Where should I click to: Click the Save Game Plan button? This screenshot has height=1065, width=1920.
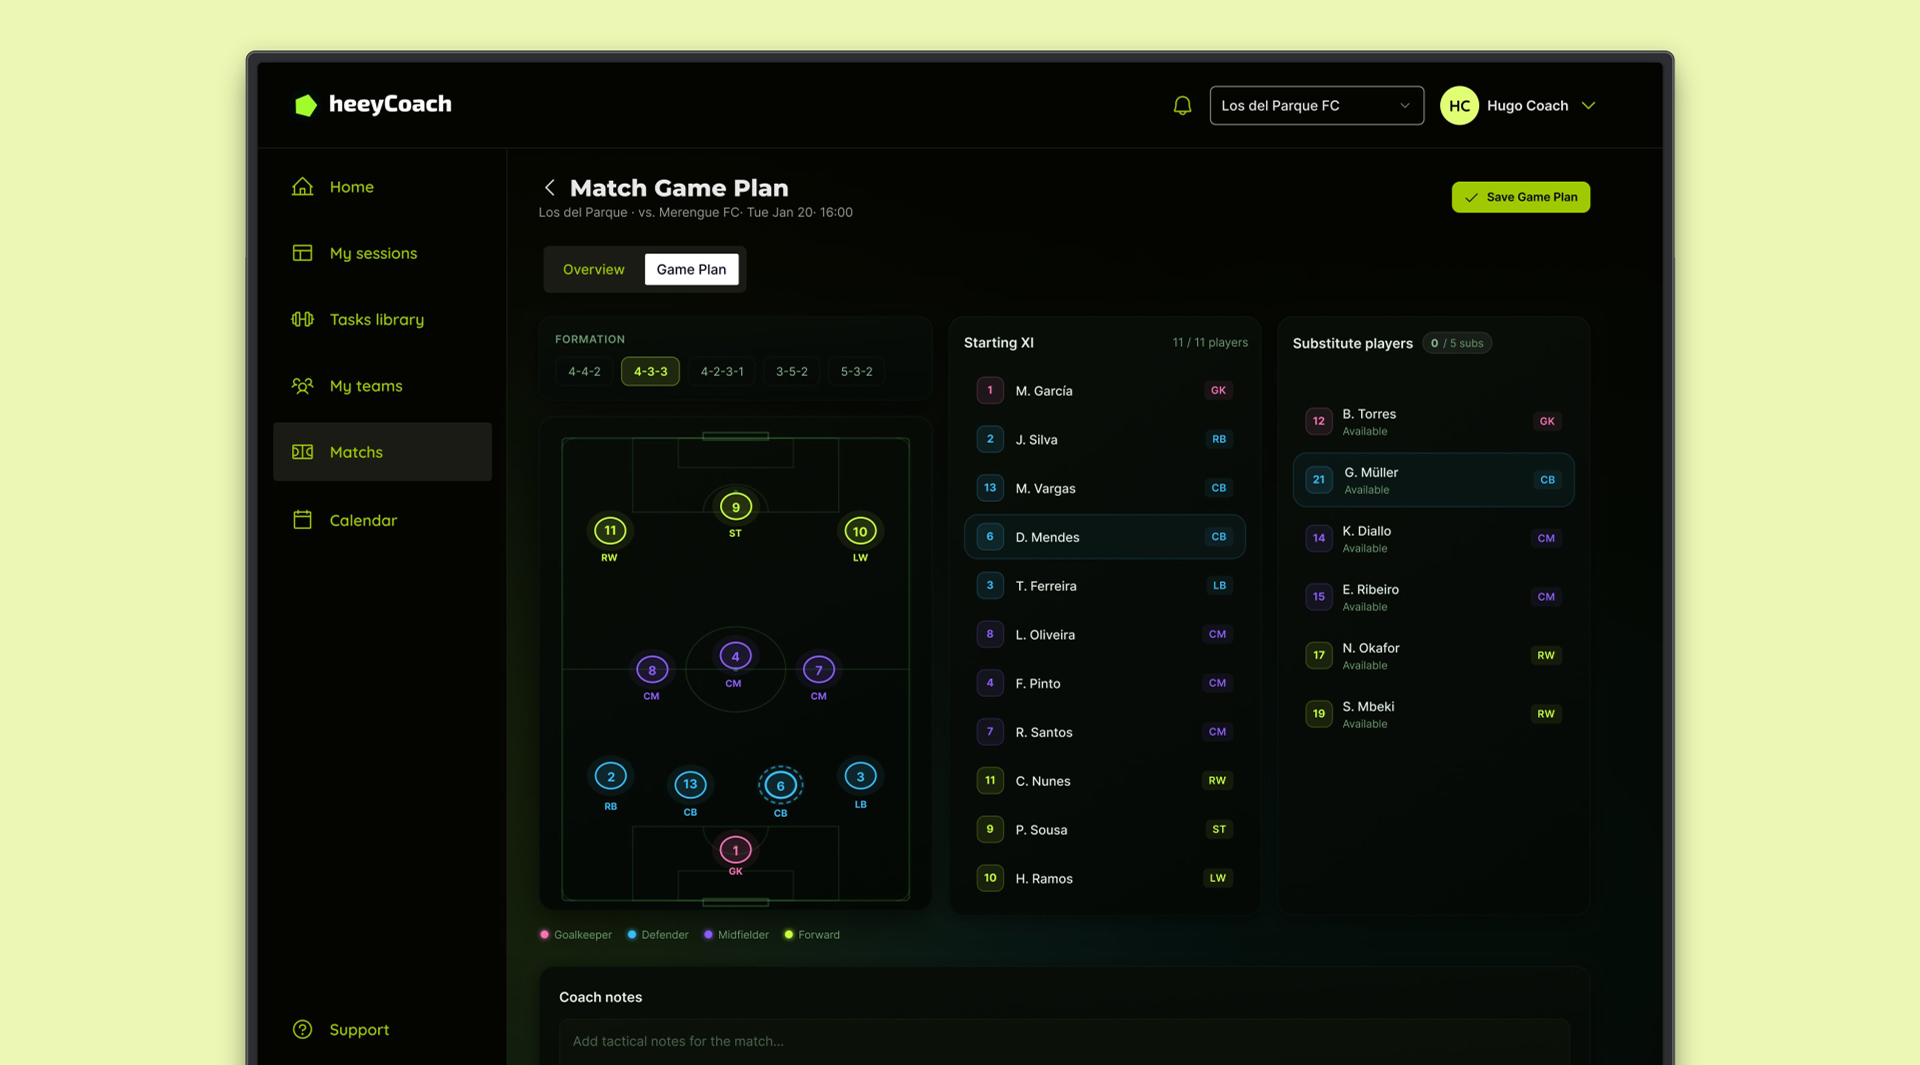[1520, 197]
